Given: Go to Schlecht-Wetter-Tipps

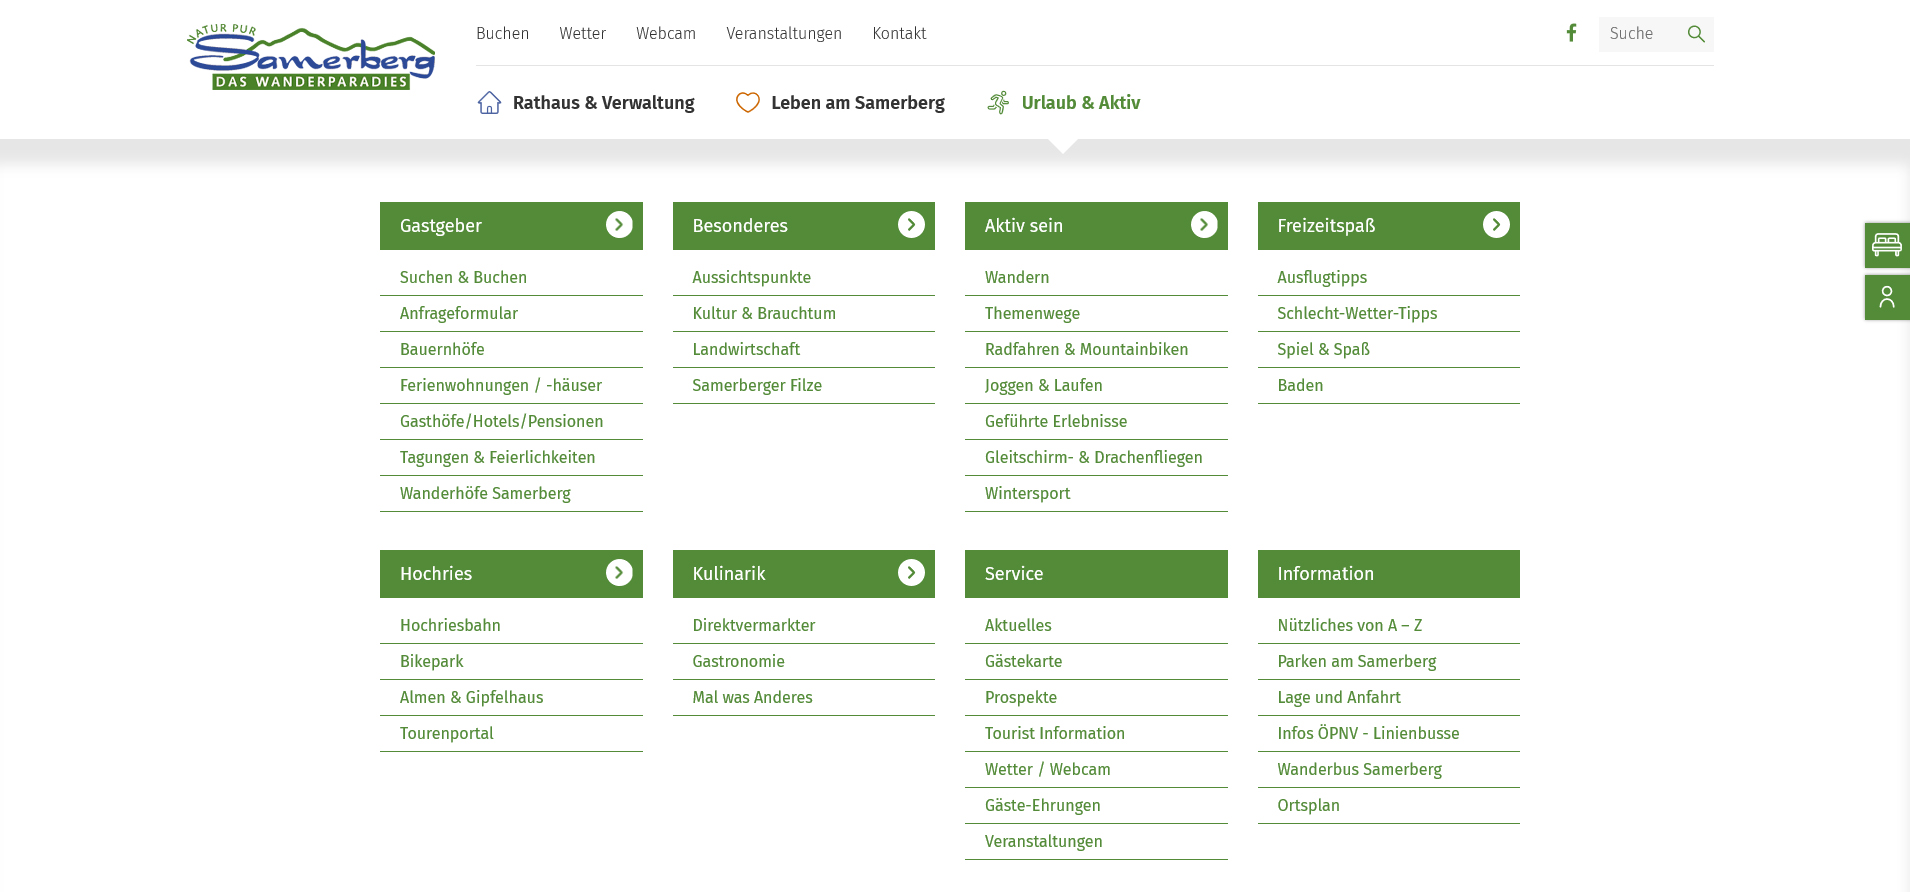Looking at the screenshot, I should click(x=1357, y=313).
